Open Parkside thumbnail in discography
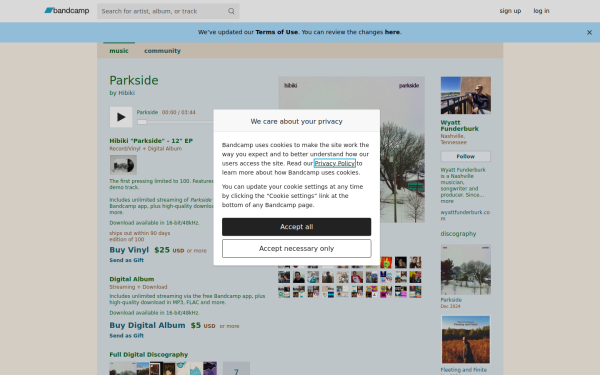This screenshot has width=600, height=375. [466, 270]
